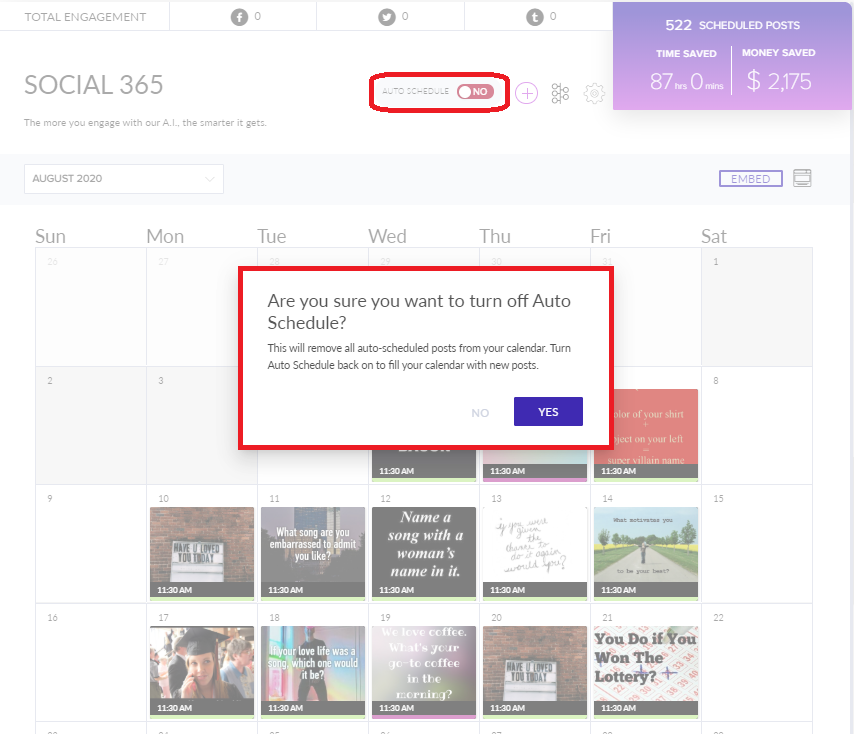This screenshot has height=734, width=854.
Task: Select the August 16 calendar cell
Action: 91,663
